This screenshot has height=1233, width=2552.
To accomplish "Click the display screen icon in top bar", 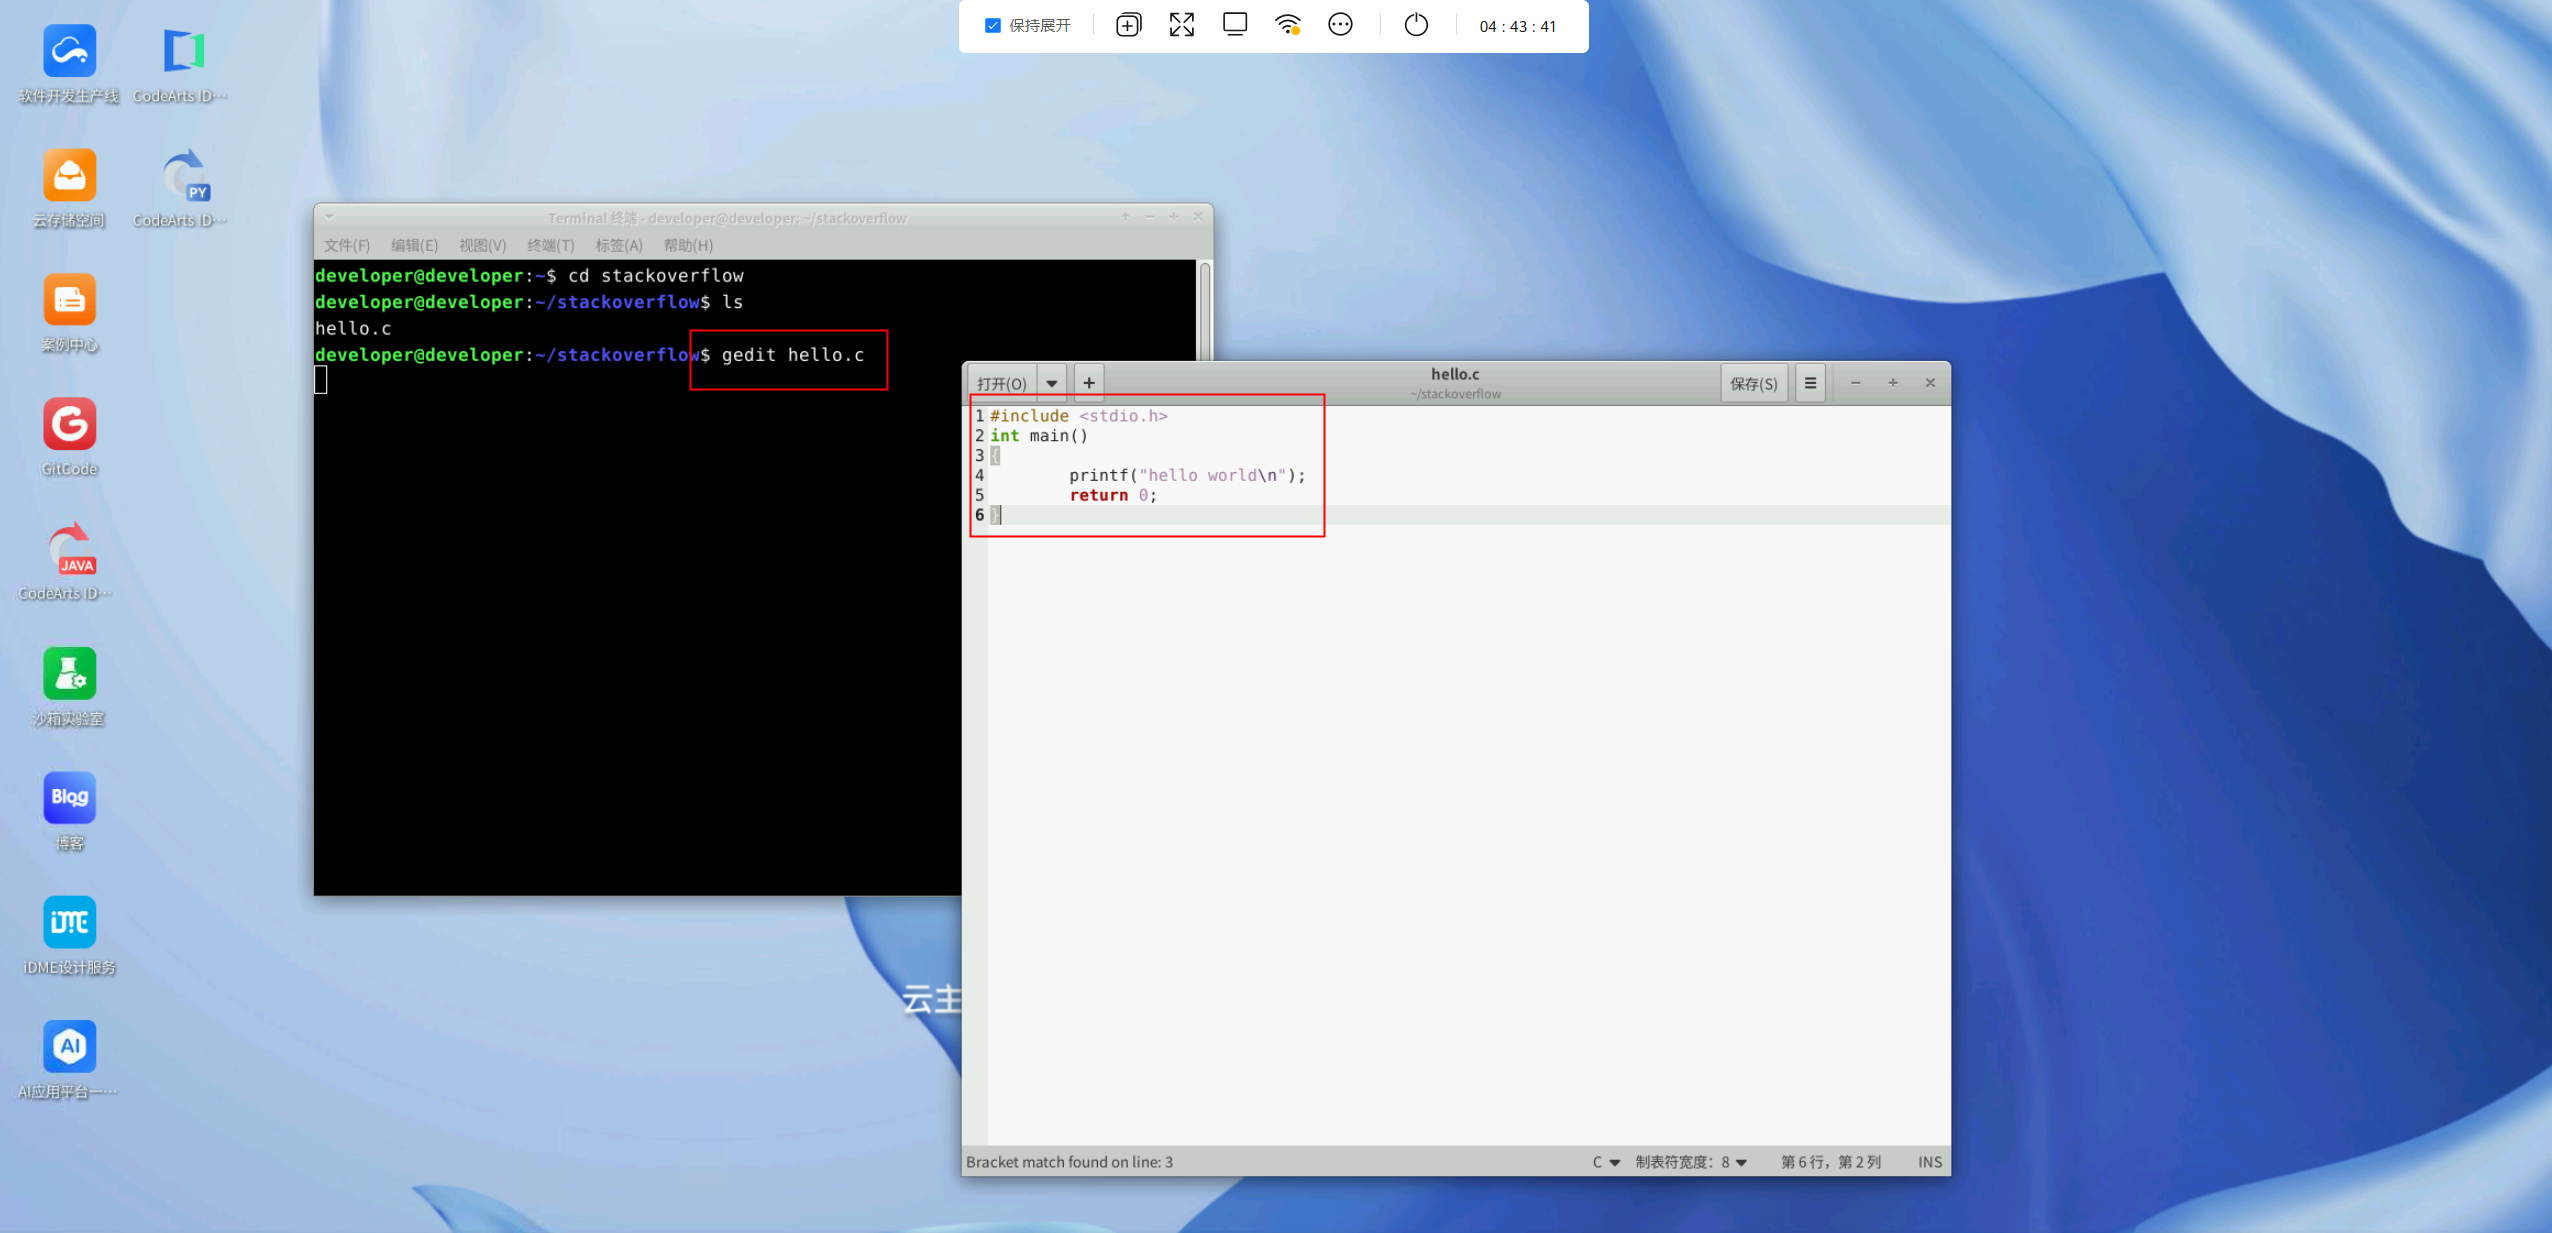I will 1235,25.
